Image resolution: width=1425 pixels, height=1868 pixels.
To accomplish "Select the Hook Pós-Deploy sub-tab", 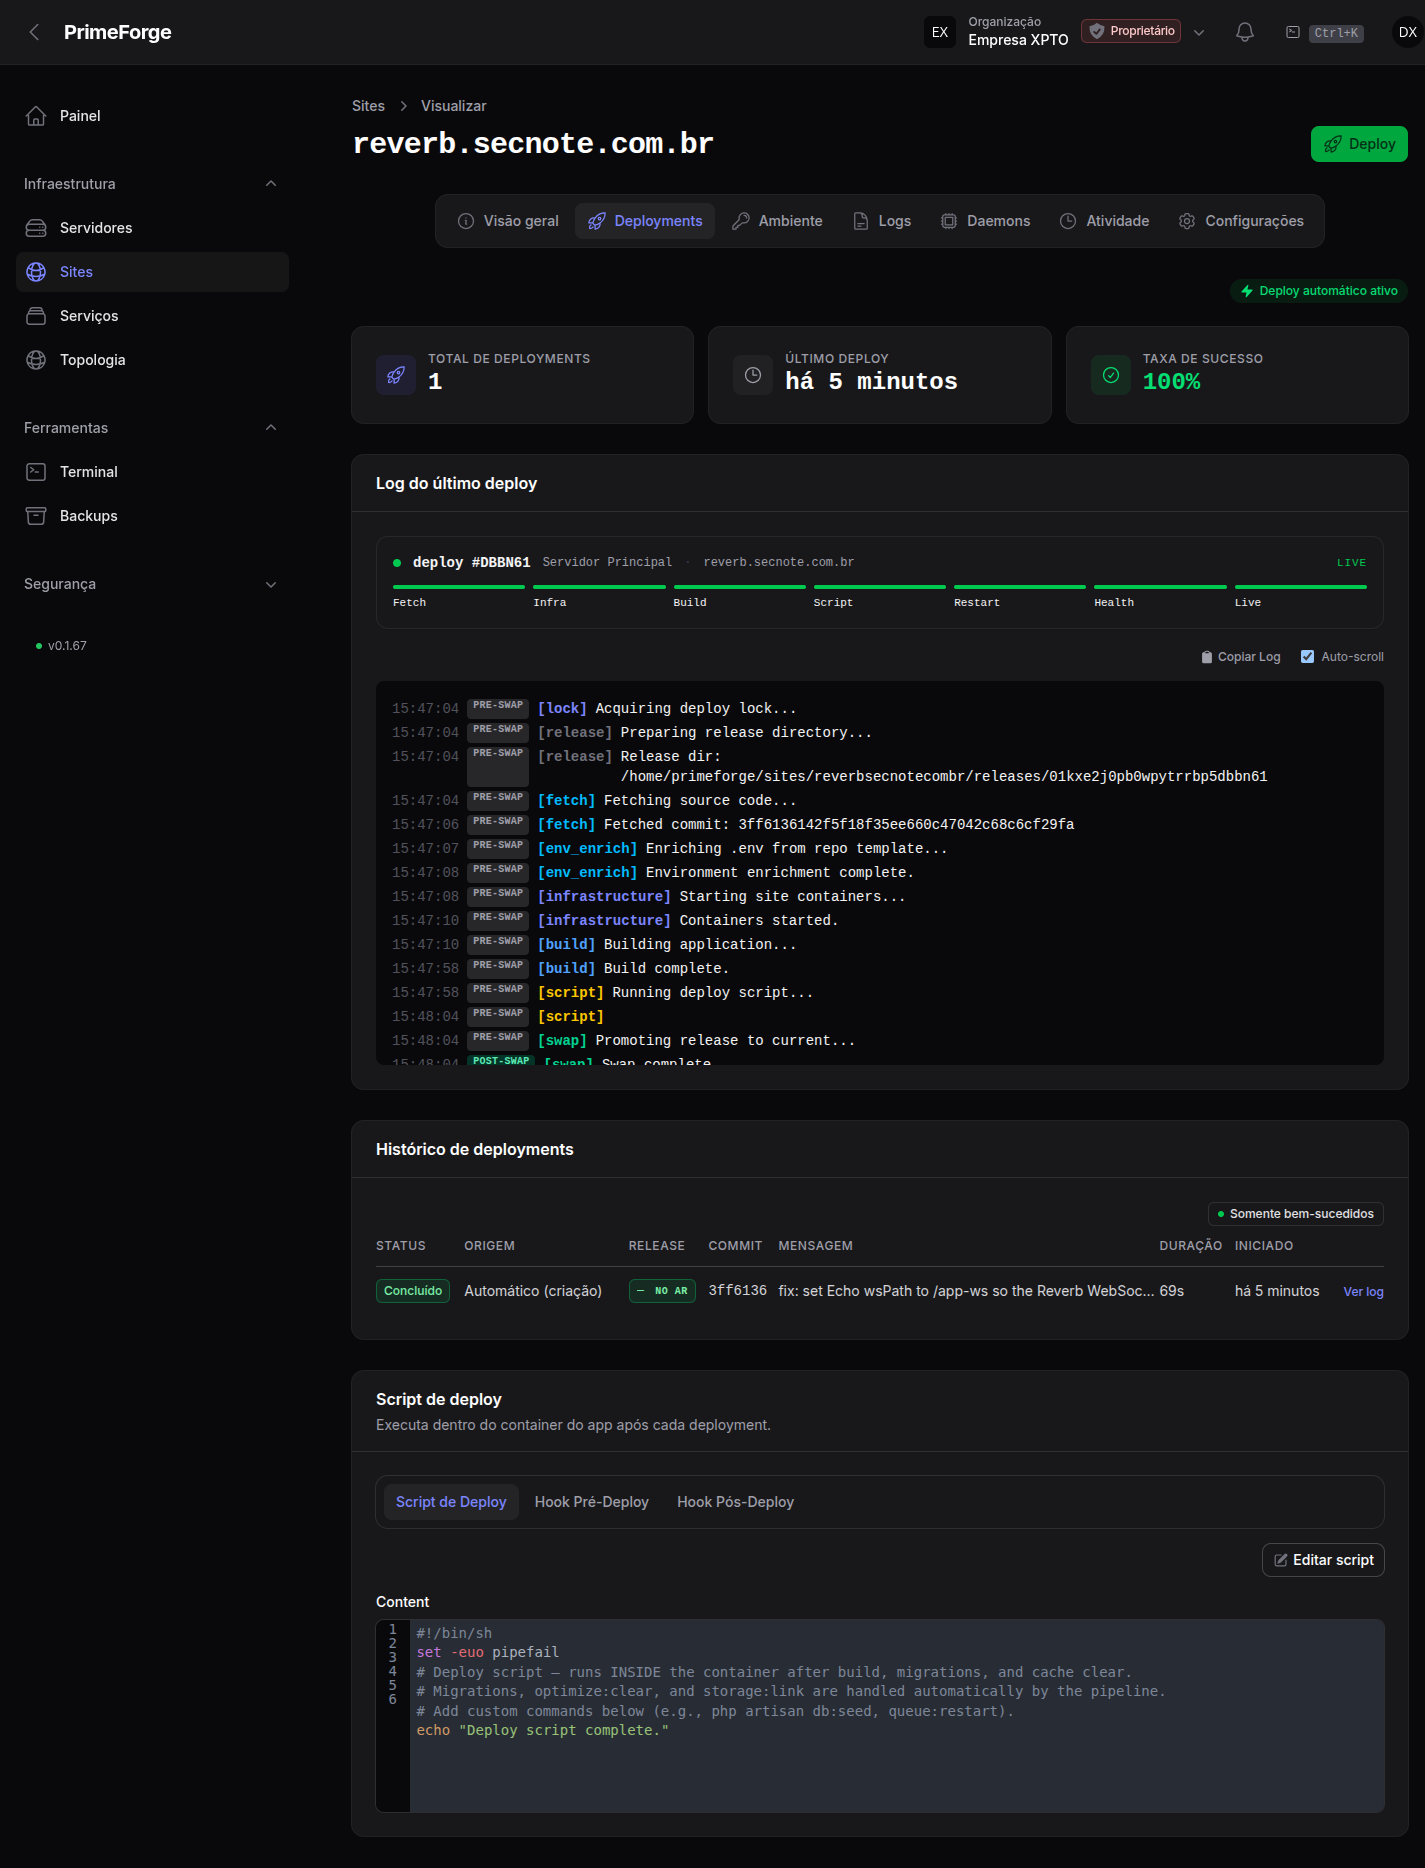I will tap(735, 1502).
